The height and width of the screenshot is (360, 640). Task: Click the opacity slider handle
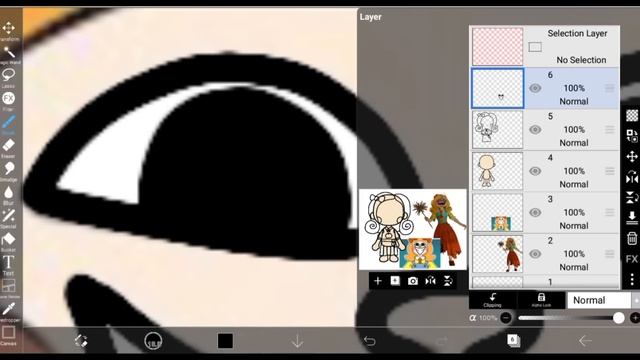pos(618,318)
